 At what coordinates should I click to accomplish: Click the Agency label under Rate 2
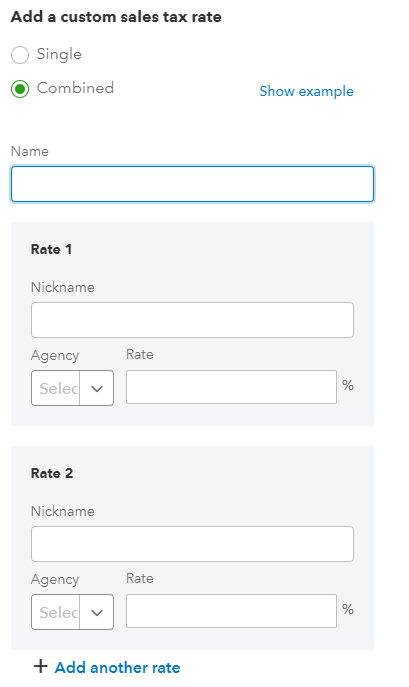click(x=55, y=580)
